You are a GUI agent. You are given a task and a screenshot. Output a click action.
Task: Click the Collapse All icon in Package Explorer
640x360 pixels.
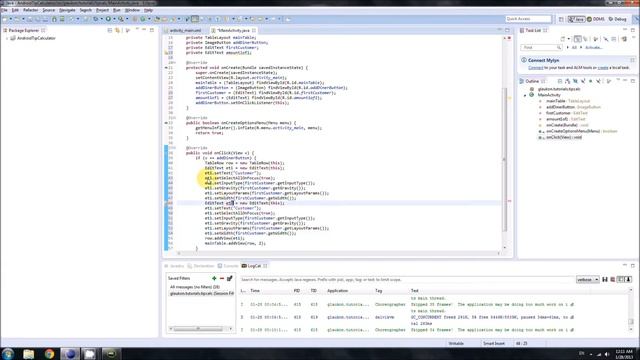(110, 30)
